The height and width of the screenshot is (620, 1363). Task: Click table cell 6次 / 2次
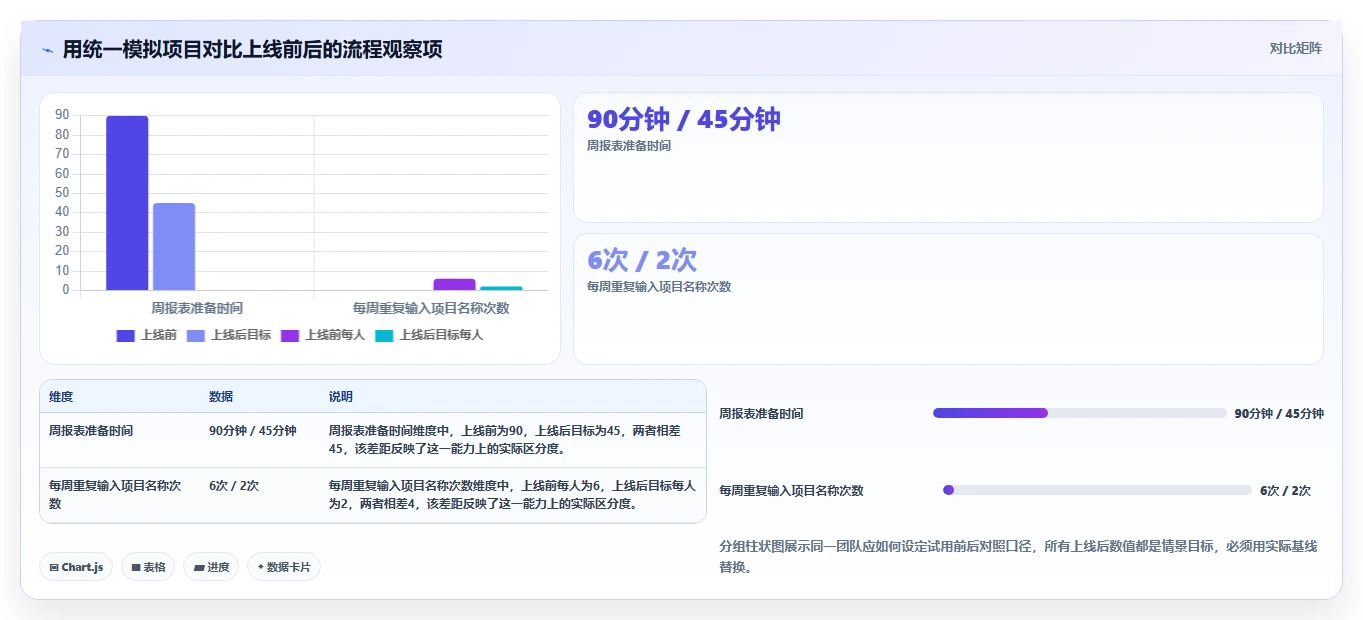(x=234, y=486)
